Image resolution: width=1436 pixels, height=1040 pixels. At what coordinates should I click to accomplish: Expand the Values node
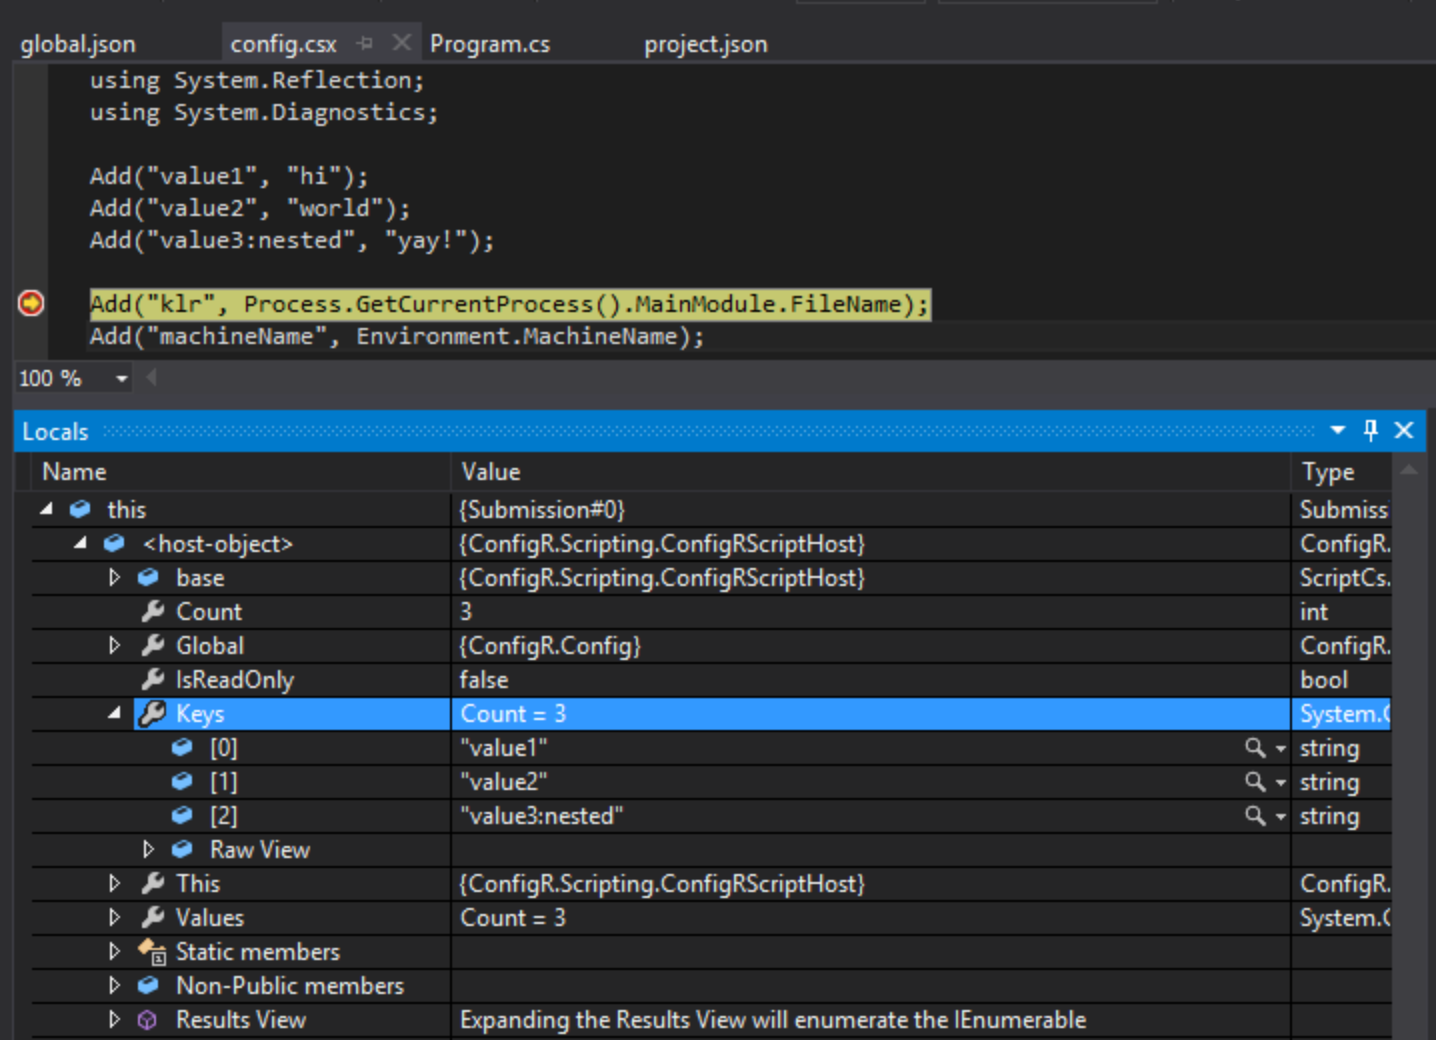[114, 917]
